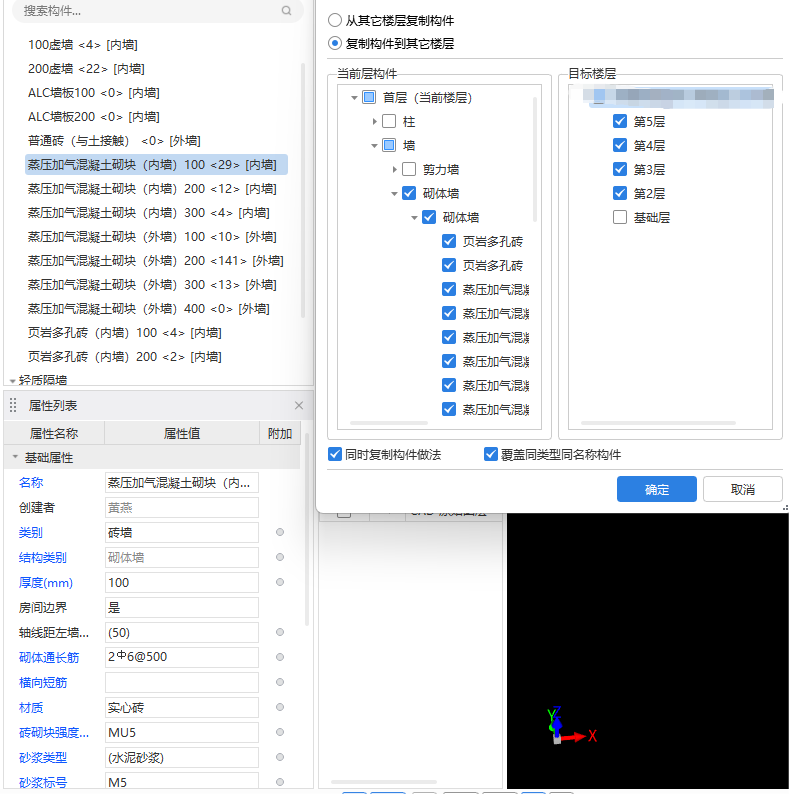789x794 pixels.
Task: Select 普通砖 (与土接触) <0> [外墙]
Action: pos(114,141)
